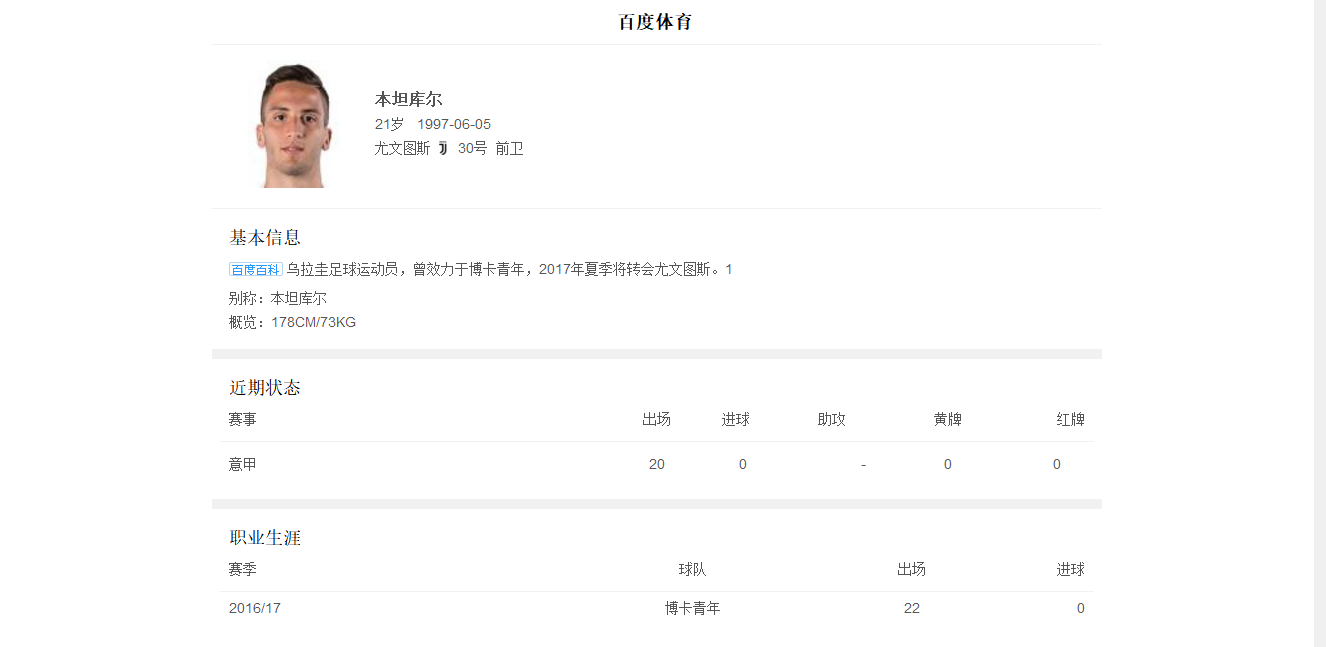Click the 红牌 column header
The height and width of the screenshot is (647, 1326).
click(x=1070, y=420)
